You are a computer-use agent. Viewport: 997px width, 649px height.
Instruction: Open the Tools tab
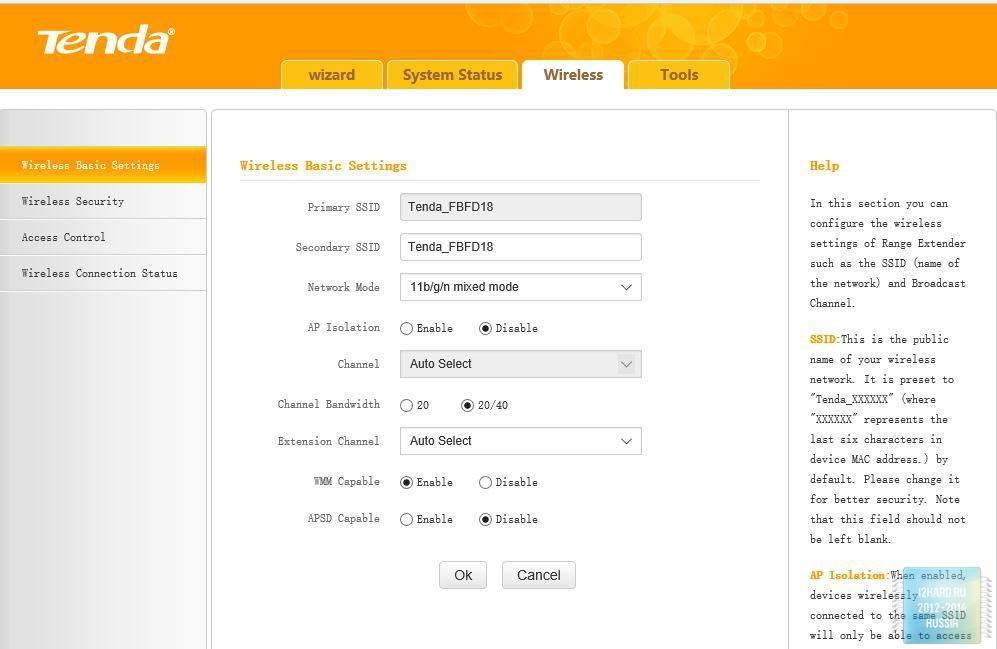click(678, 75)
